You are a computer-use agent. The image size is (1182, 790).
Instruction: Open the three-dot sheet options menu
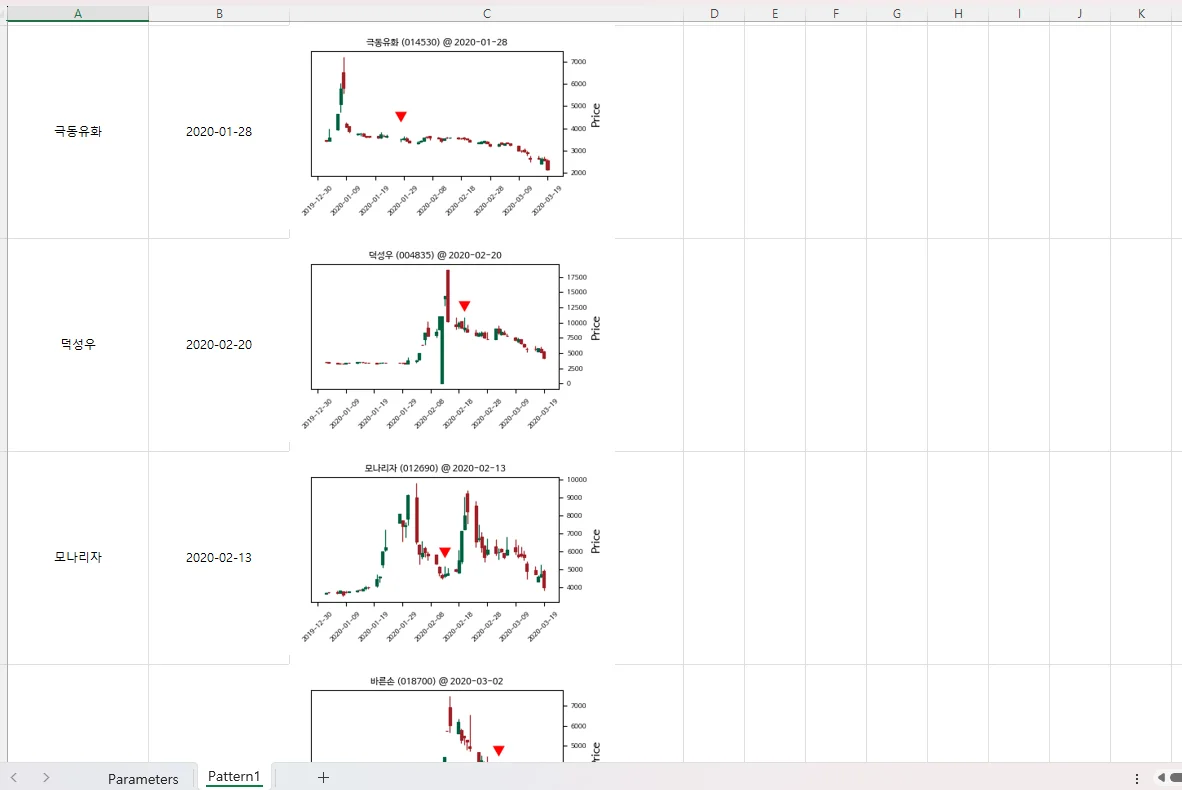[x=1137, y=778]
